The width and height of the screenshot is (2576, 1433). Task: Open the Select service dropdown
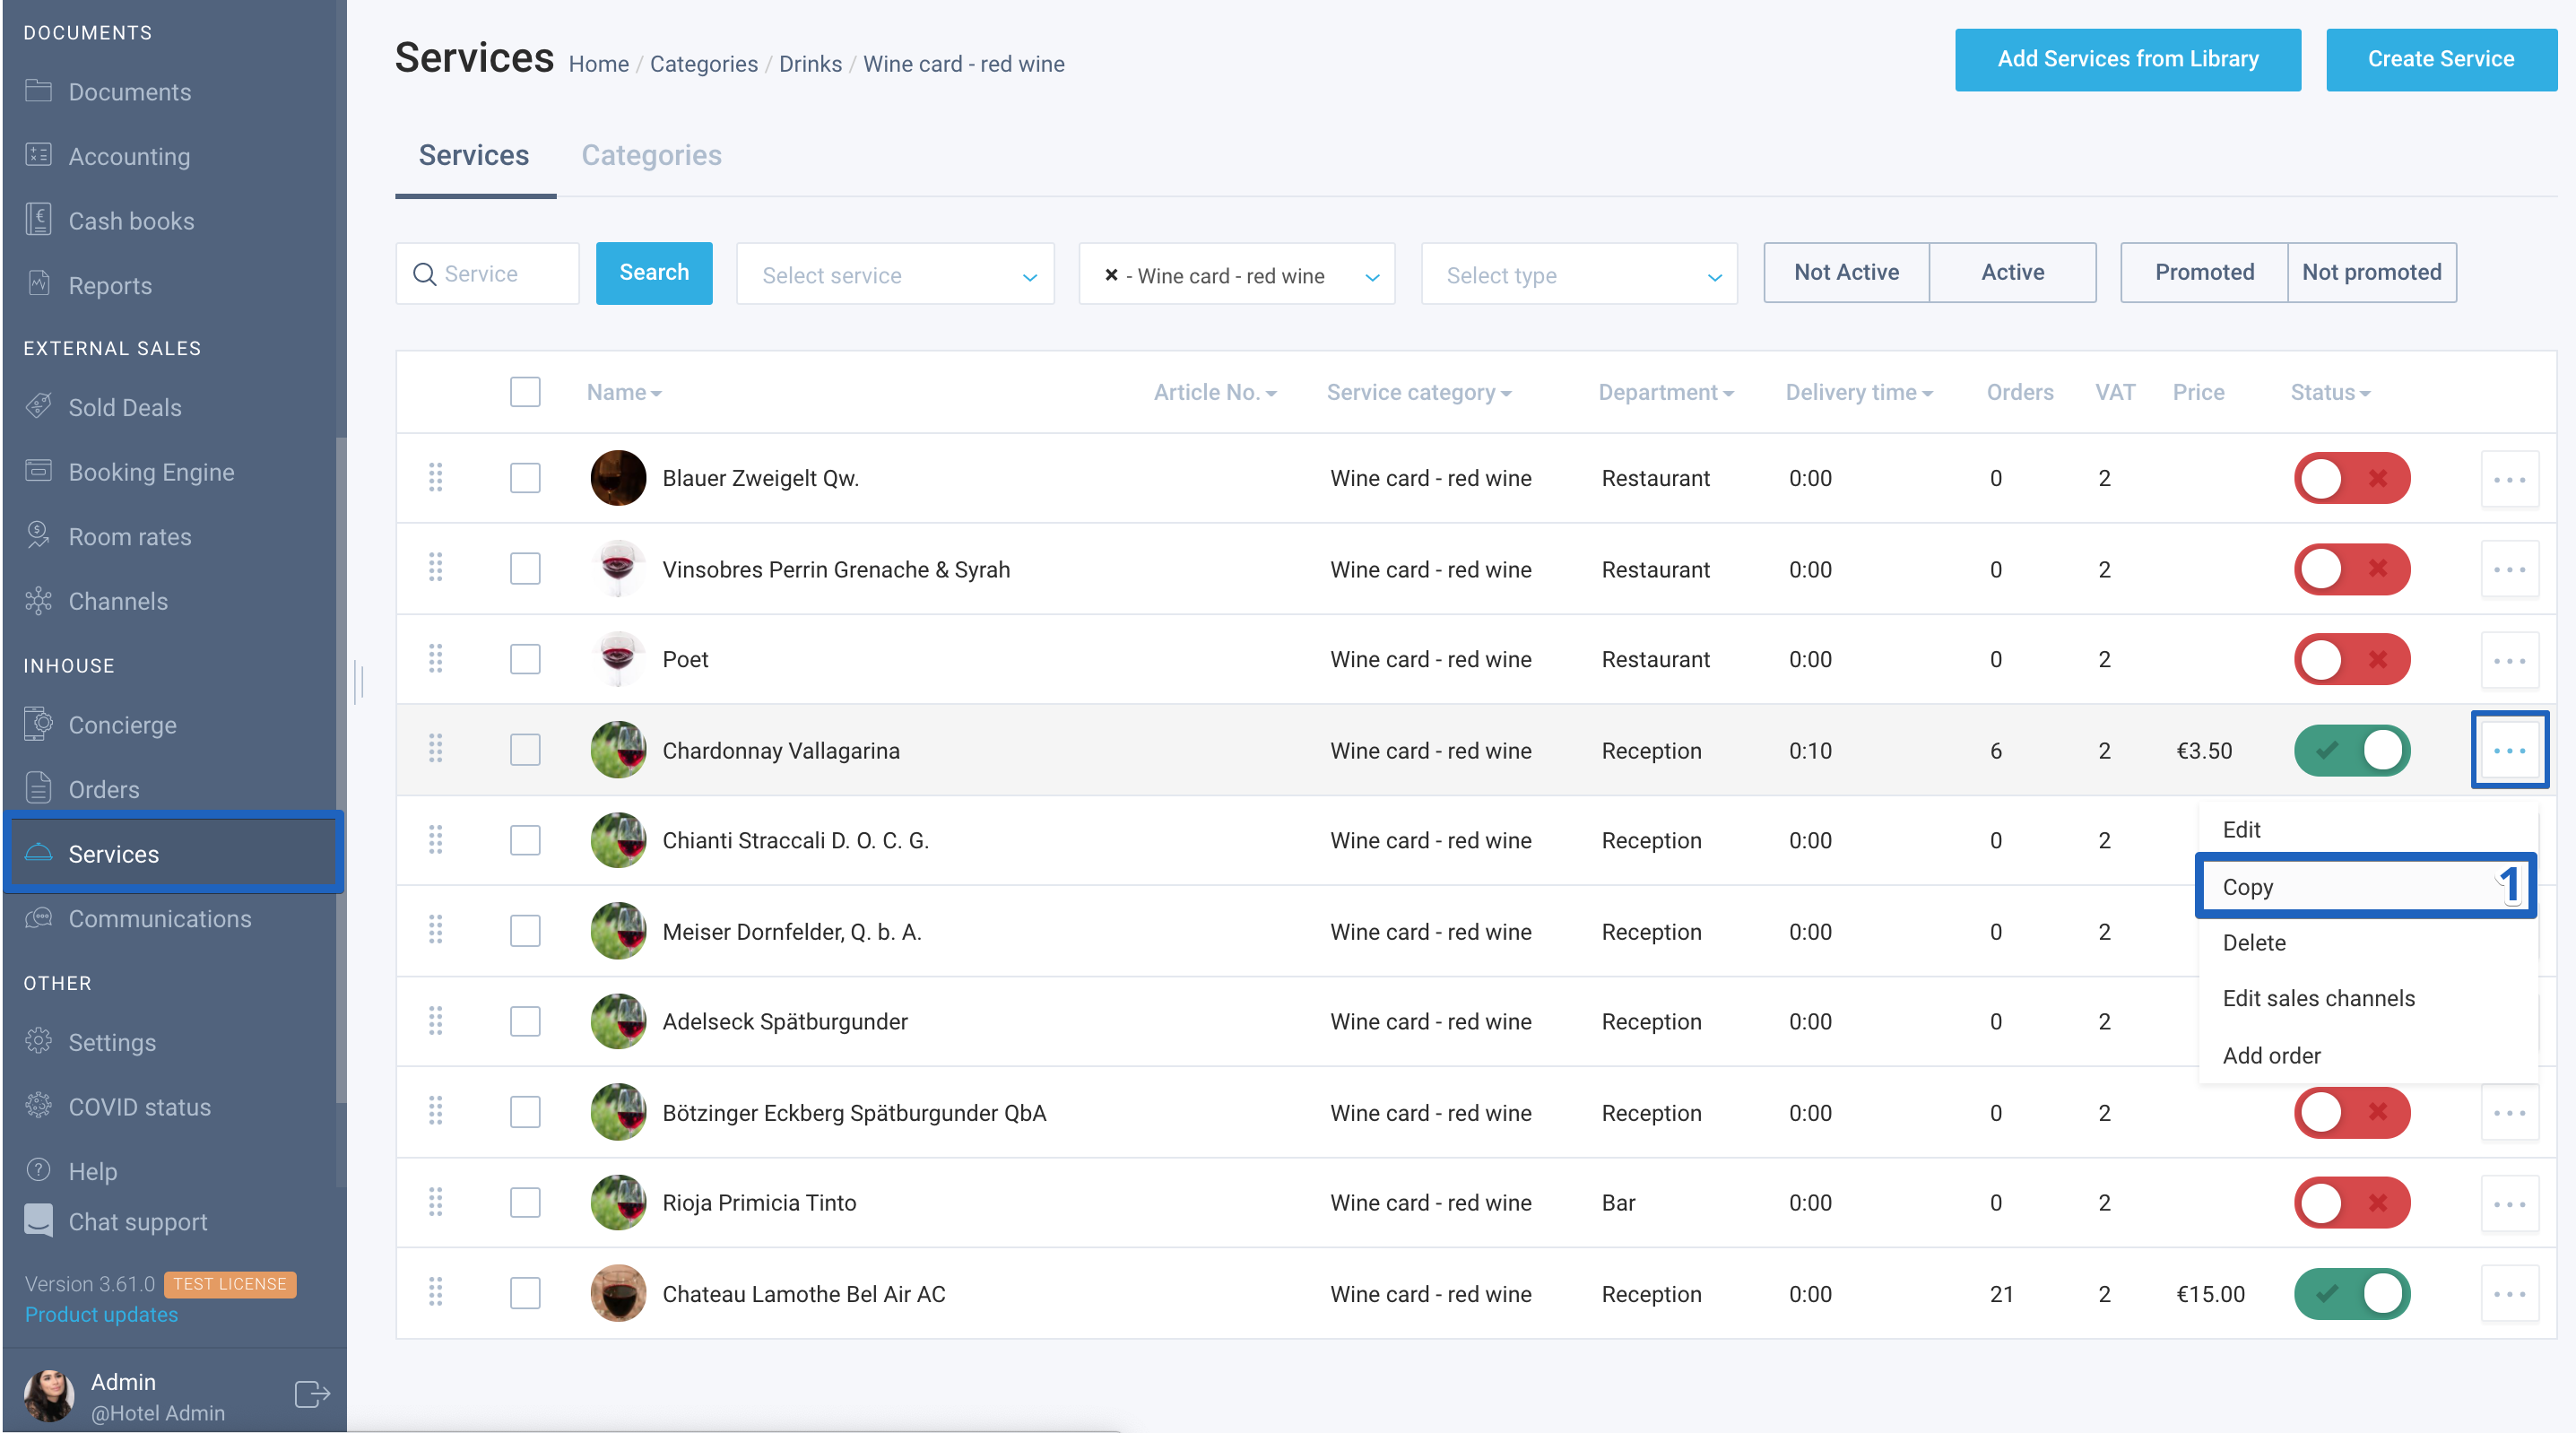[x=895, y=274]
